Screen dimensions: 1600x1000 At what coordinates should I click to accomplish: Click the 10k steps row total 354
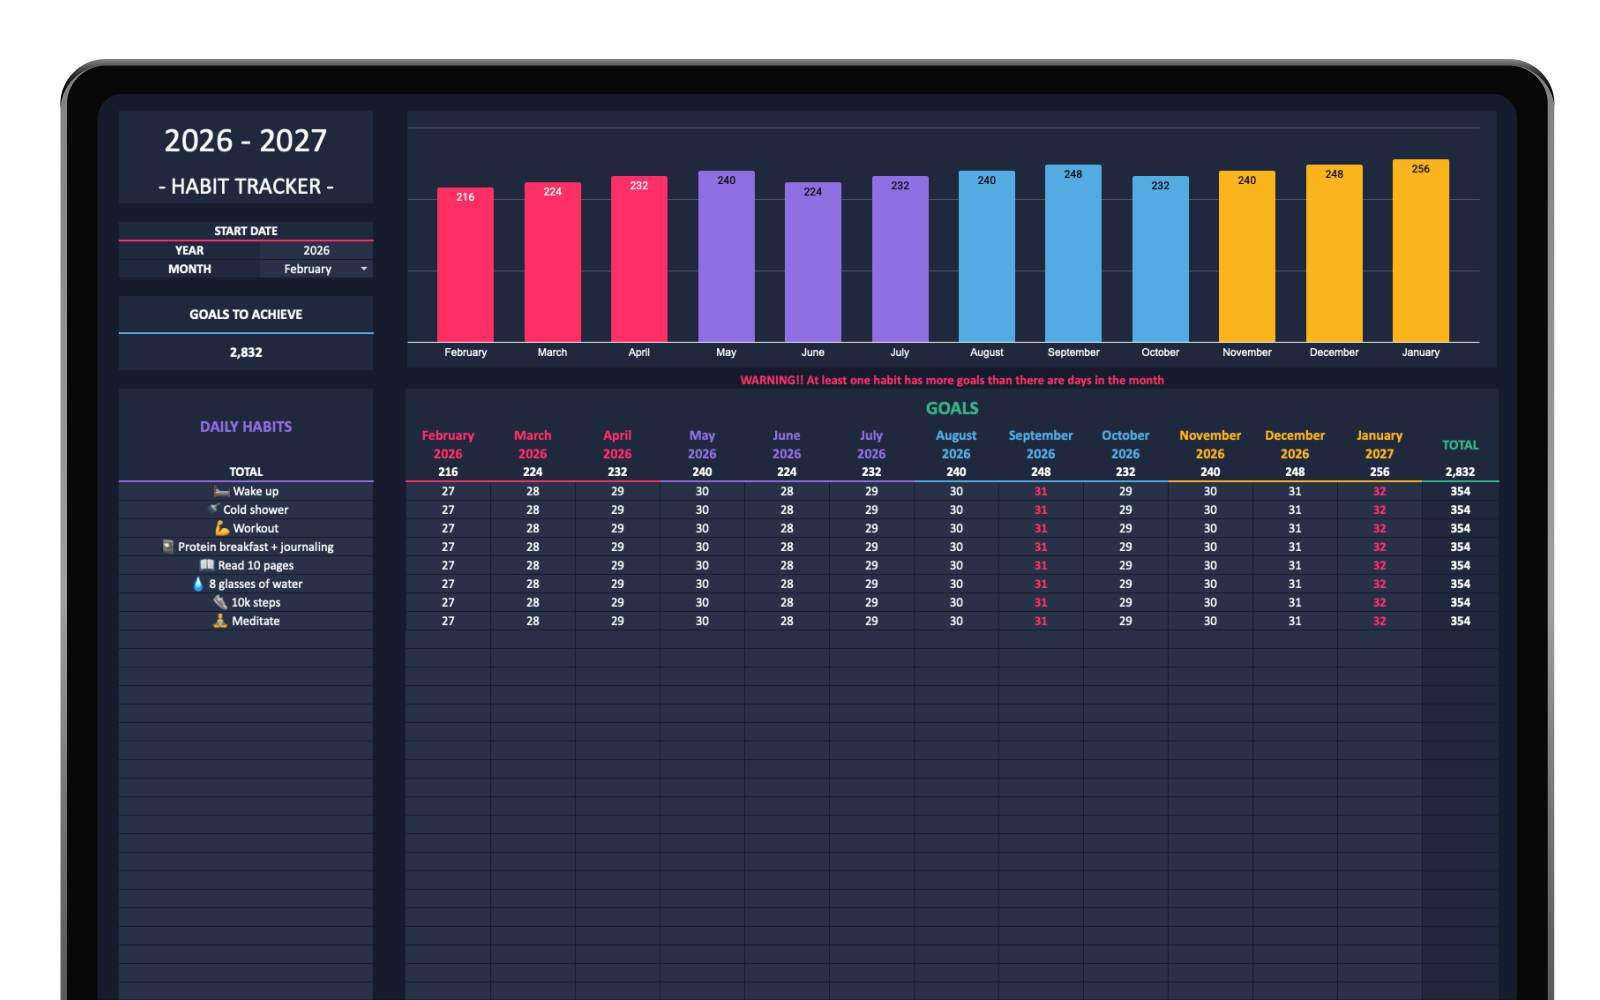click(x=1460, y=602)
